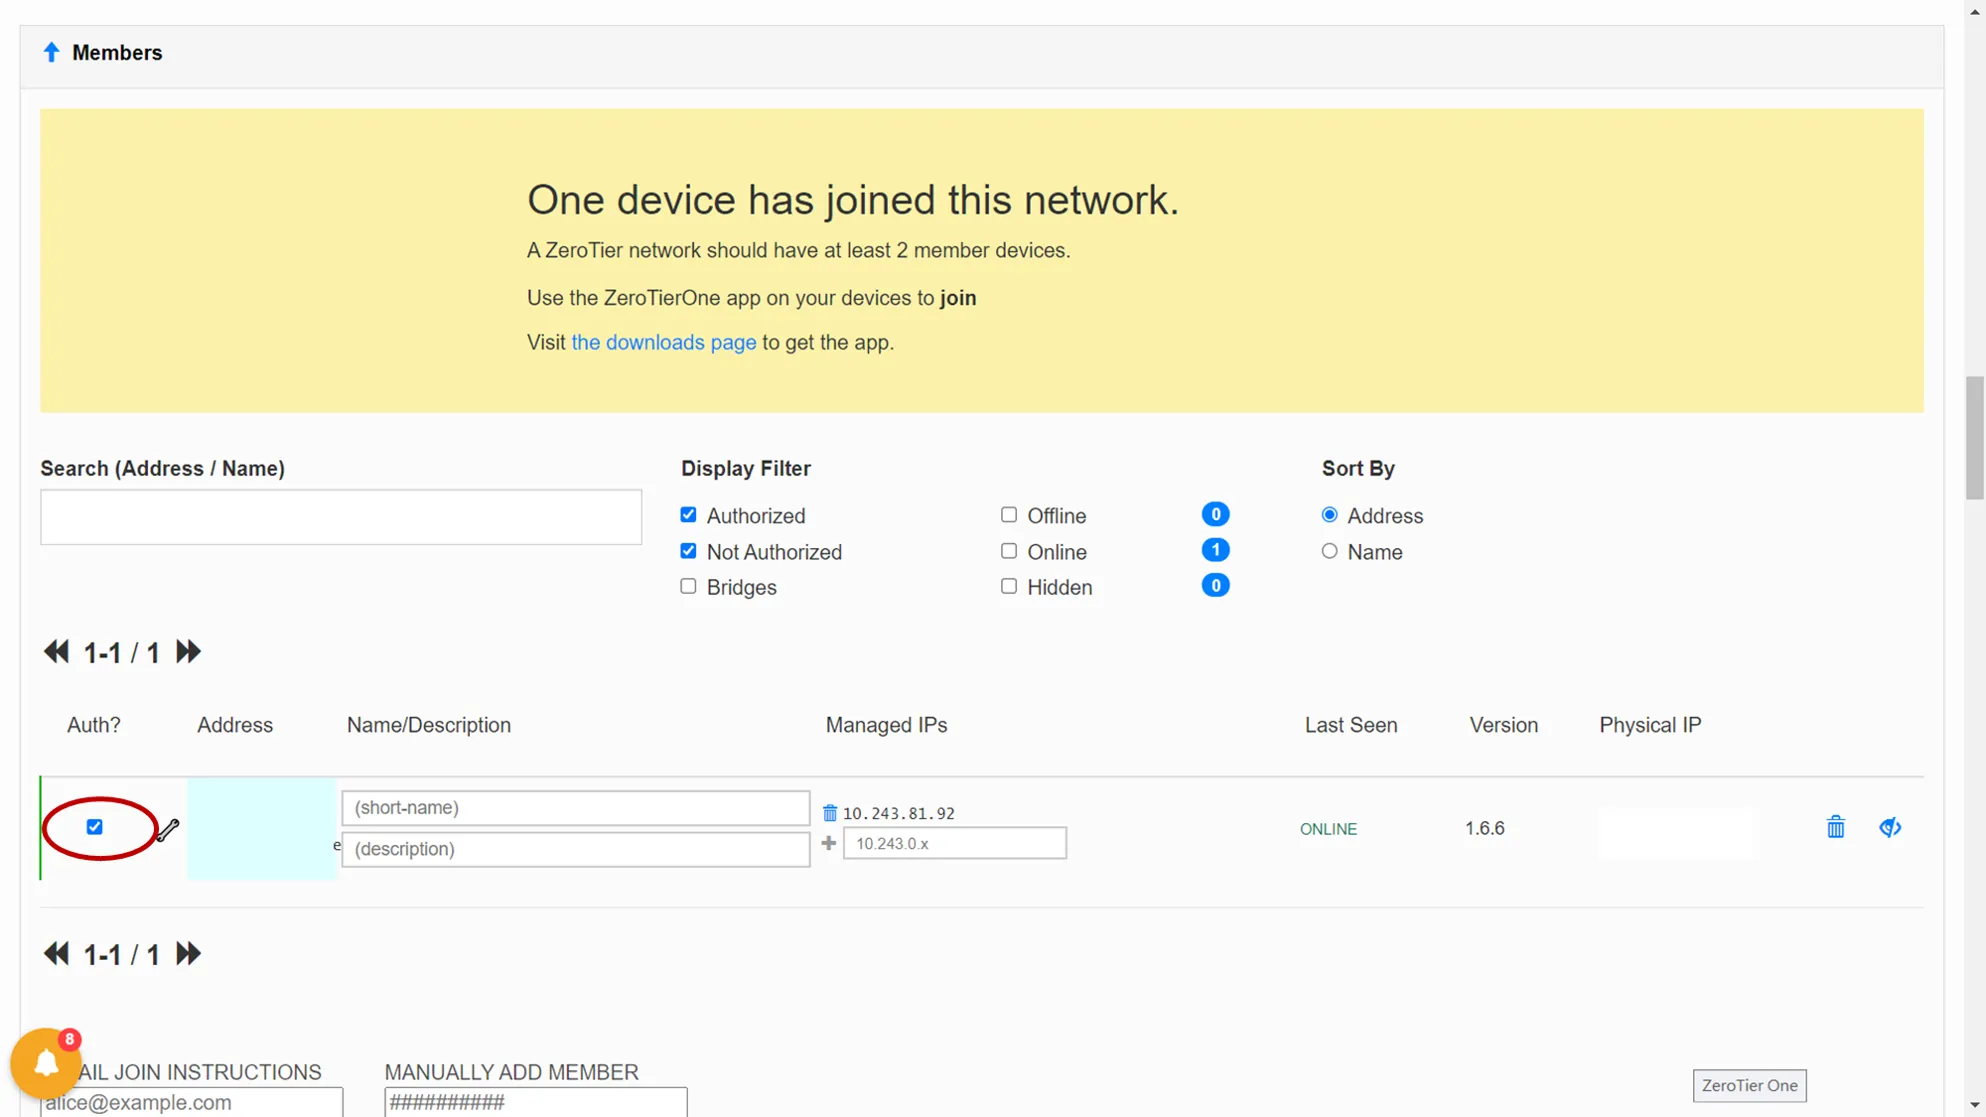Uncheck the member Auth checkbox

point(94,827)
